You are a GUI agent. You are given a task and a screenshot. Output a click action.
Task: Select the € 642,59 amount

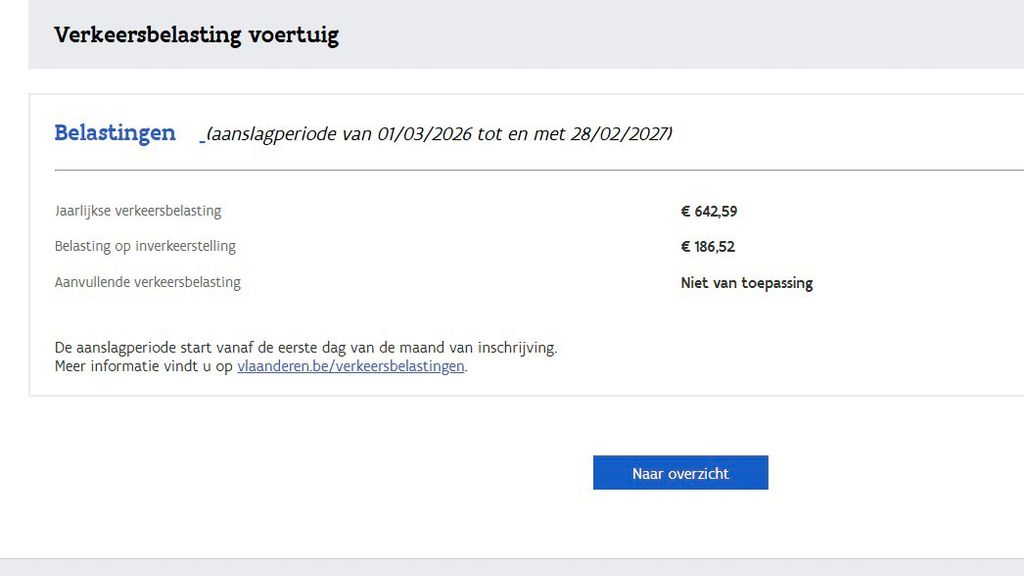click(x=709, y=211)
